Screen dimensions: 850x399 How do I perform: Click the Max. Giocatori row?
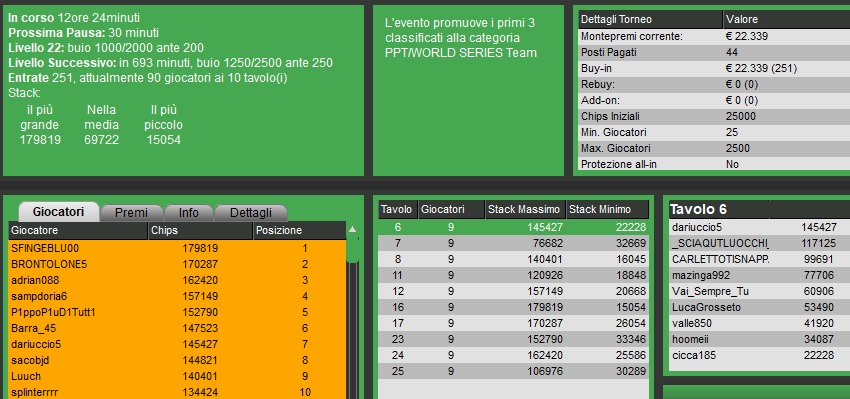click(714, 148)
